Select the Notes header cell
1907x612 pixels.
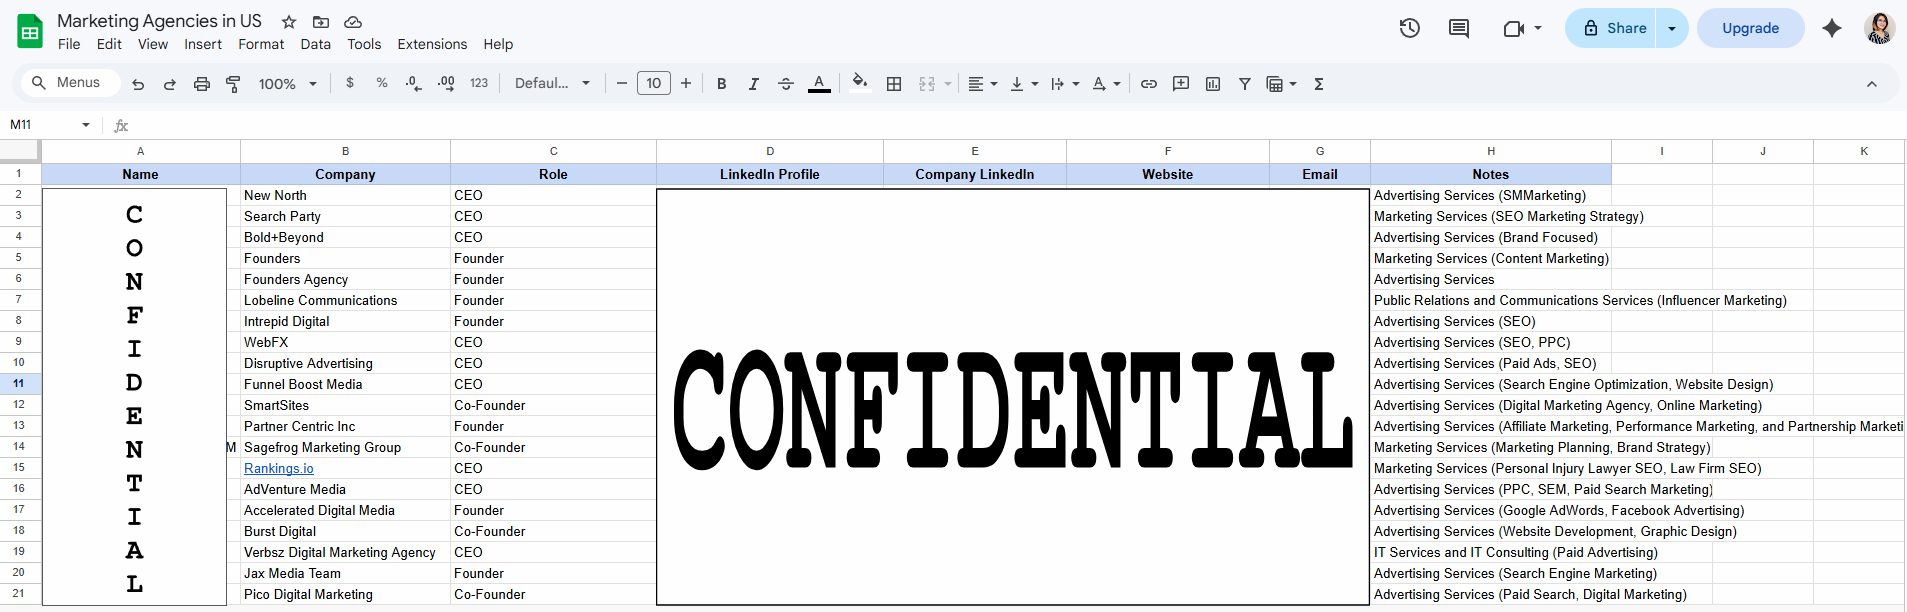coord(1490,174)
